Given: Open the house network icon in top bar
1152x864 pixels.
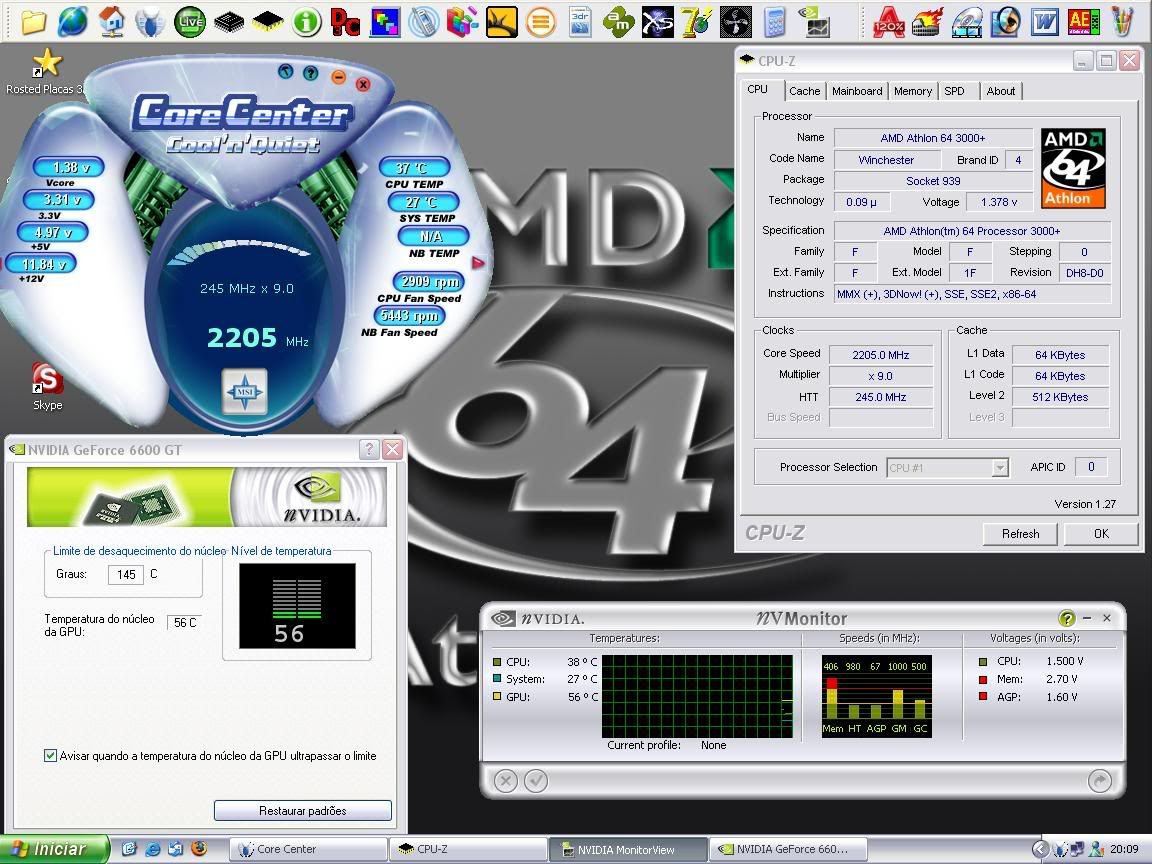Looking at the screenshot, I should 112,21.
